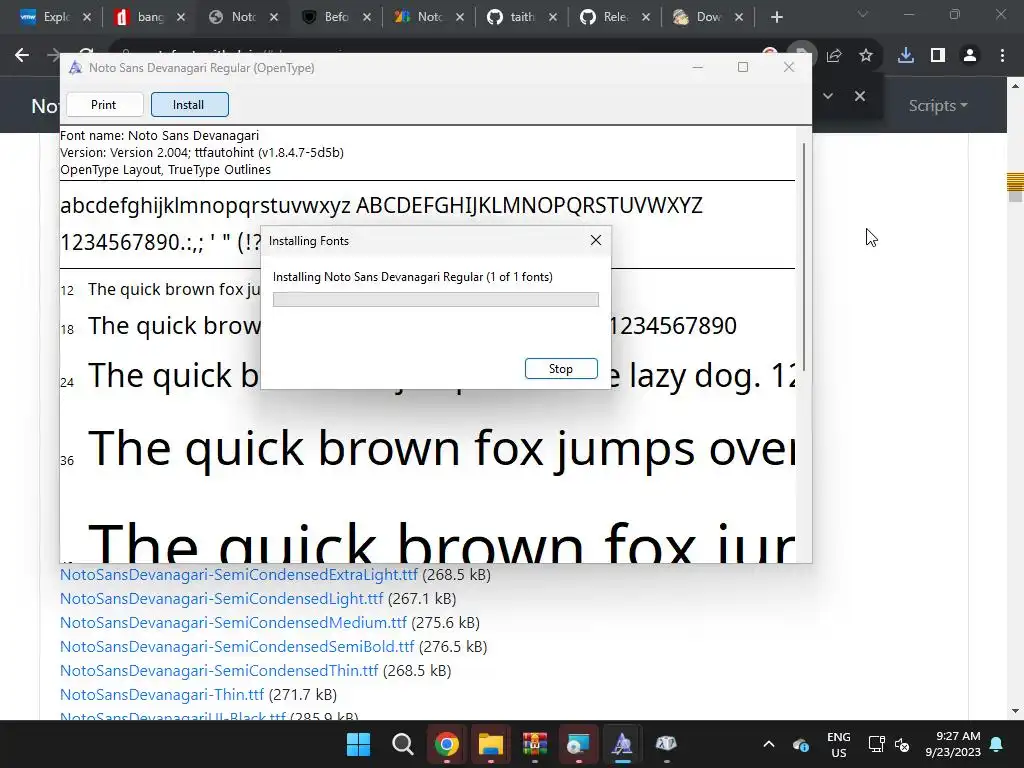Open Chrome tab search chevron
1024x768 pixels.
click(863, 14)
